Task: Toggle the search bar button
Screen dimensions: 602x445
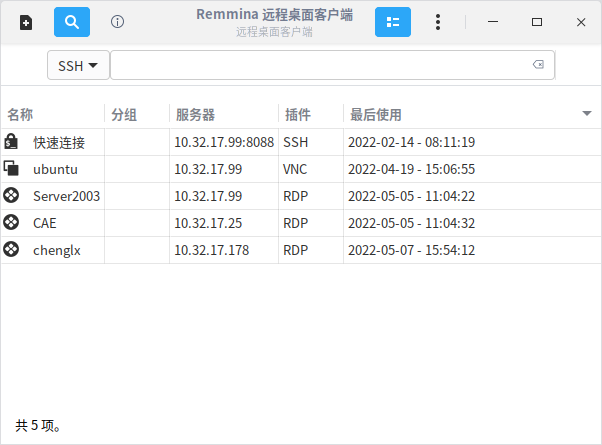Action: [x=72, y=22]
